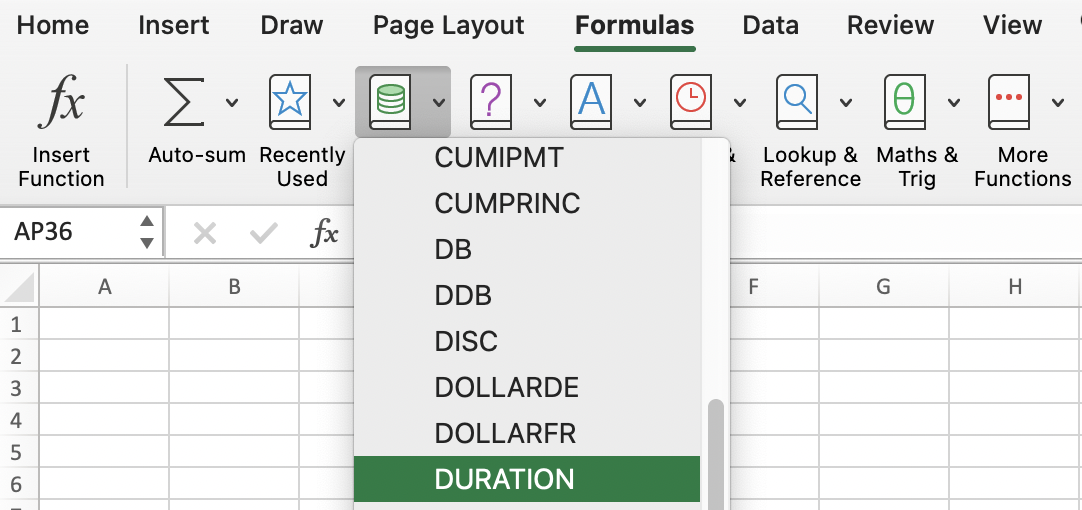
Task: Click cell A1 in the sheet
Action: coord(104,324)
